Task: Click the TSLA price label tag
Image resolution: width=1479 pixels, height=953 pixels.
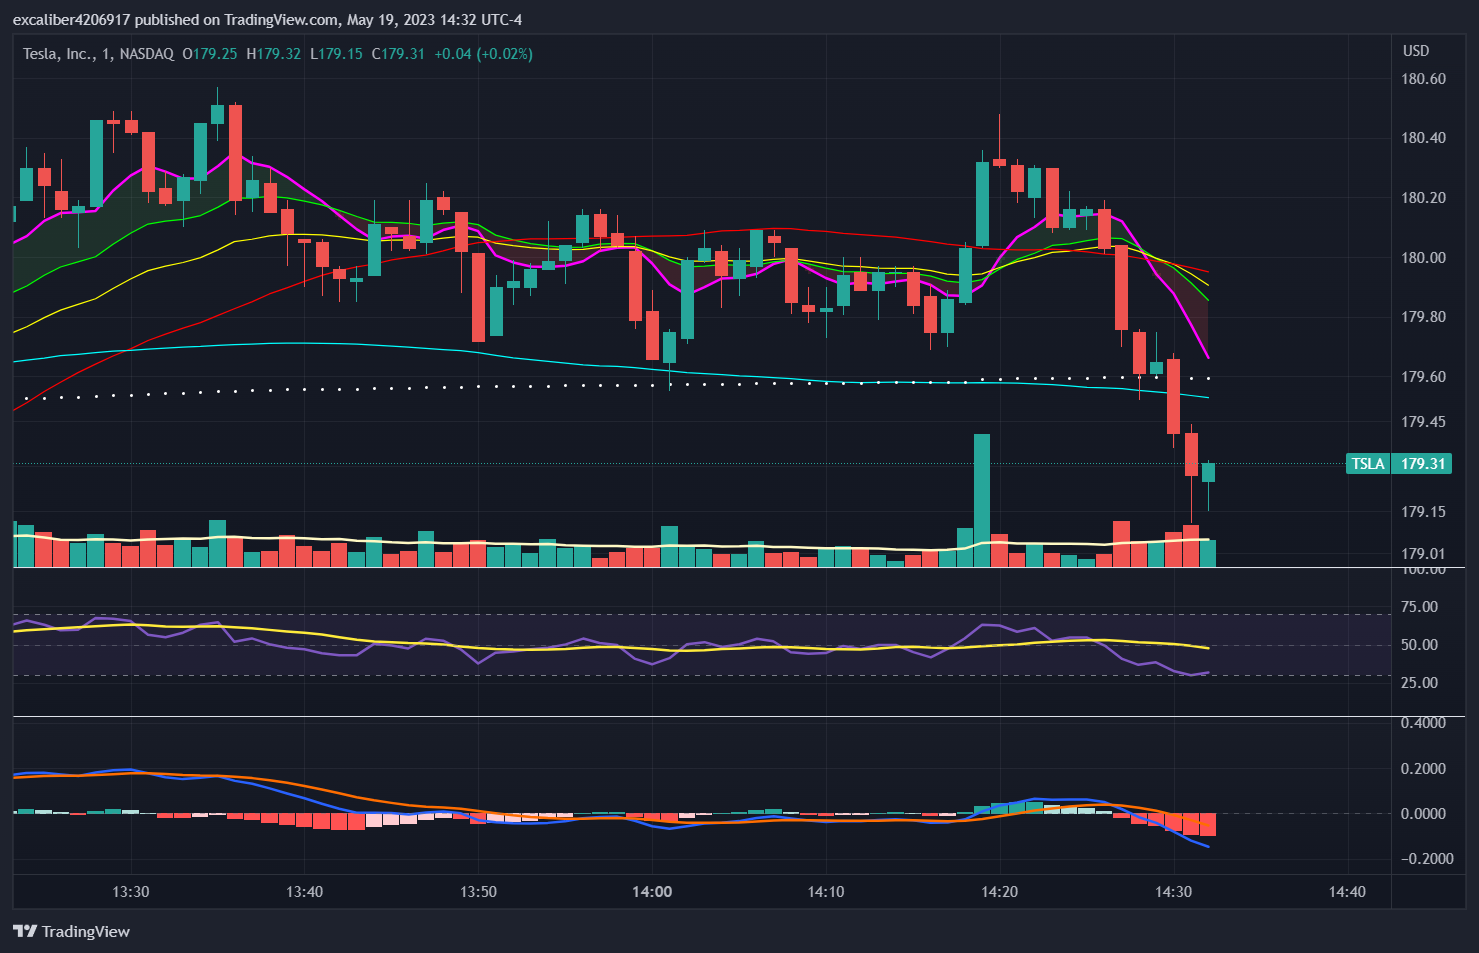Action: pos(1369,463)
